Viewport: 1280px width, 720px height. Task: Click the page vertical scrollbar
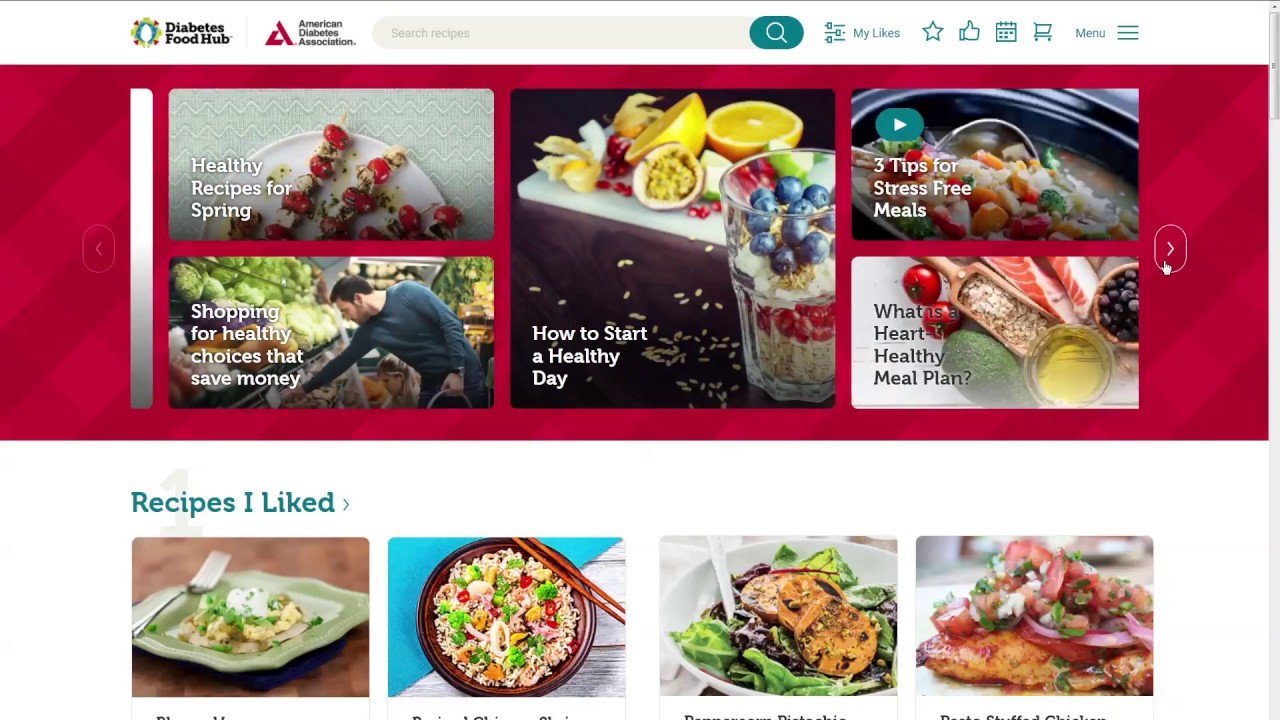pyautogui.click(x=1274, y=360)
